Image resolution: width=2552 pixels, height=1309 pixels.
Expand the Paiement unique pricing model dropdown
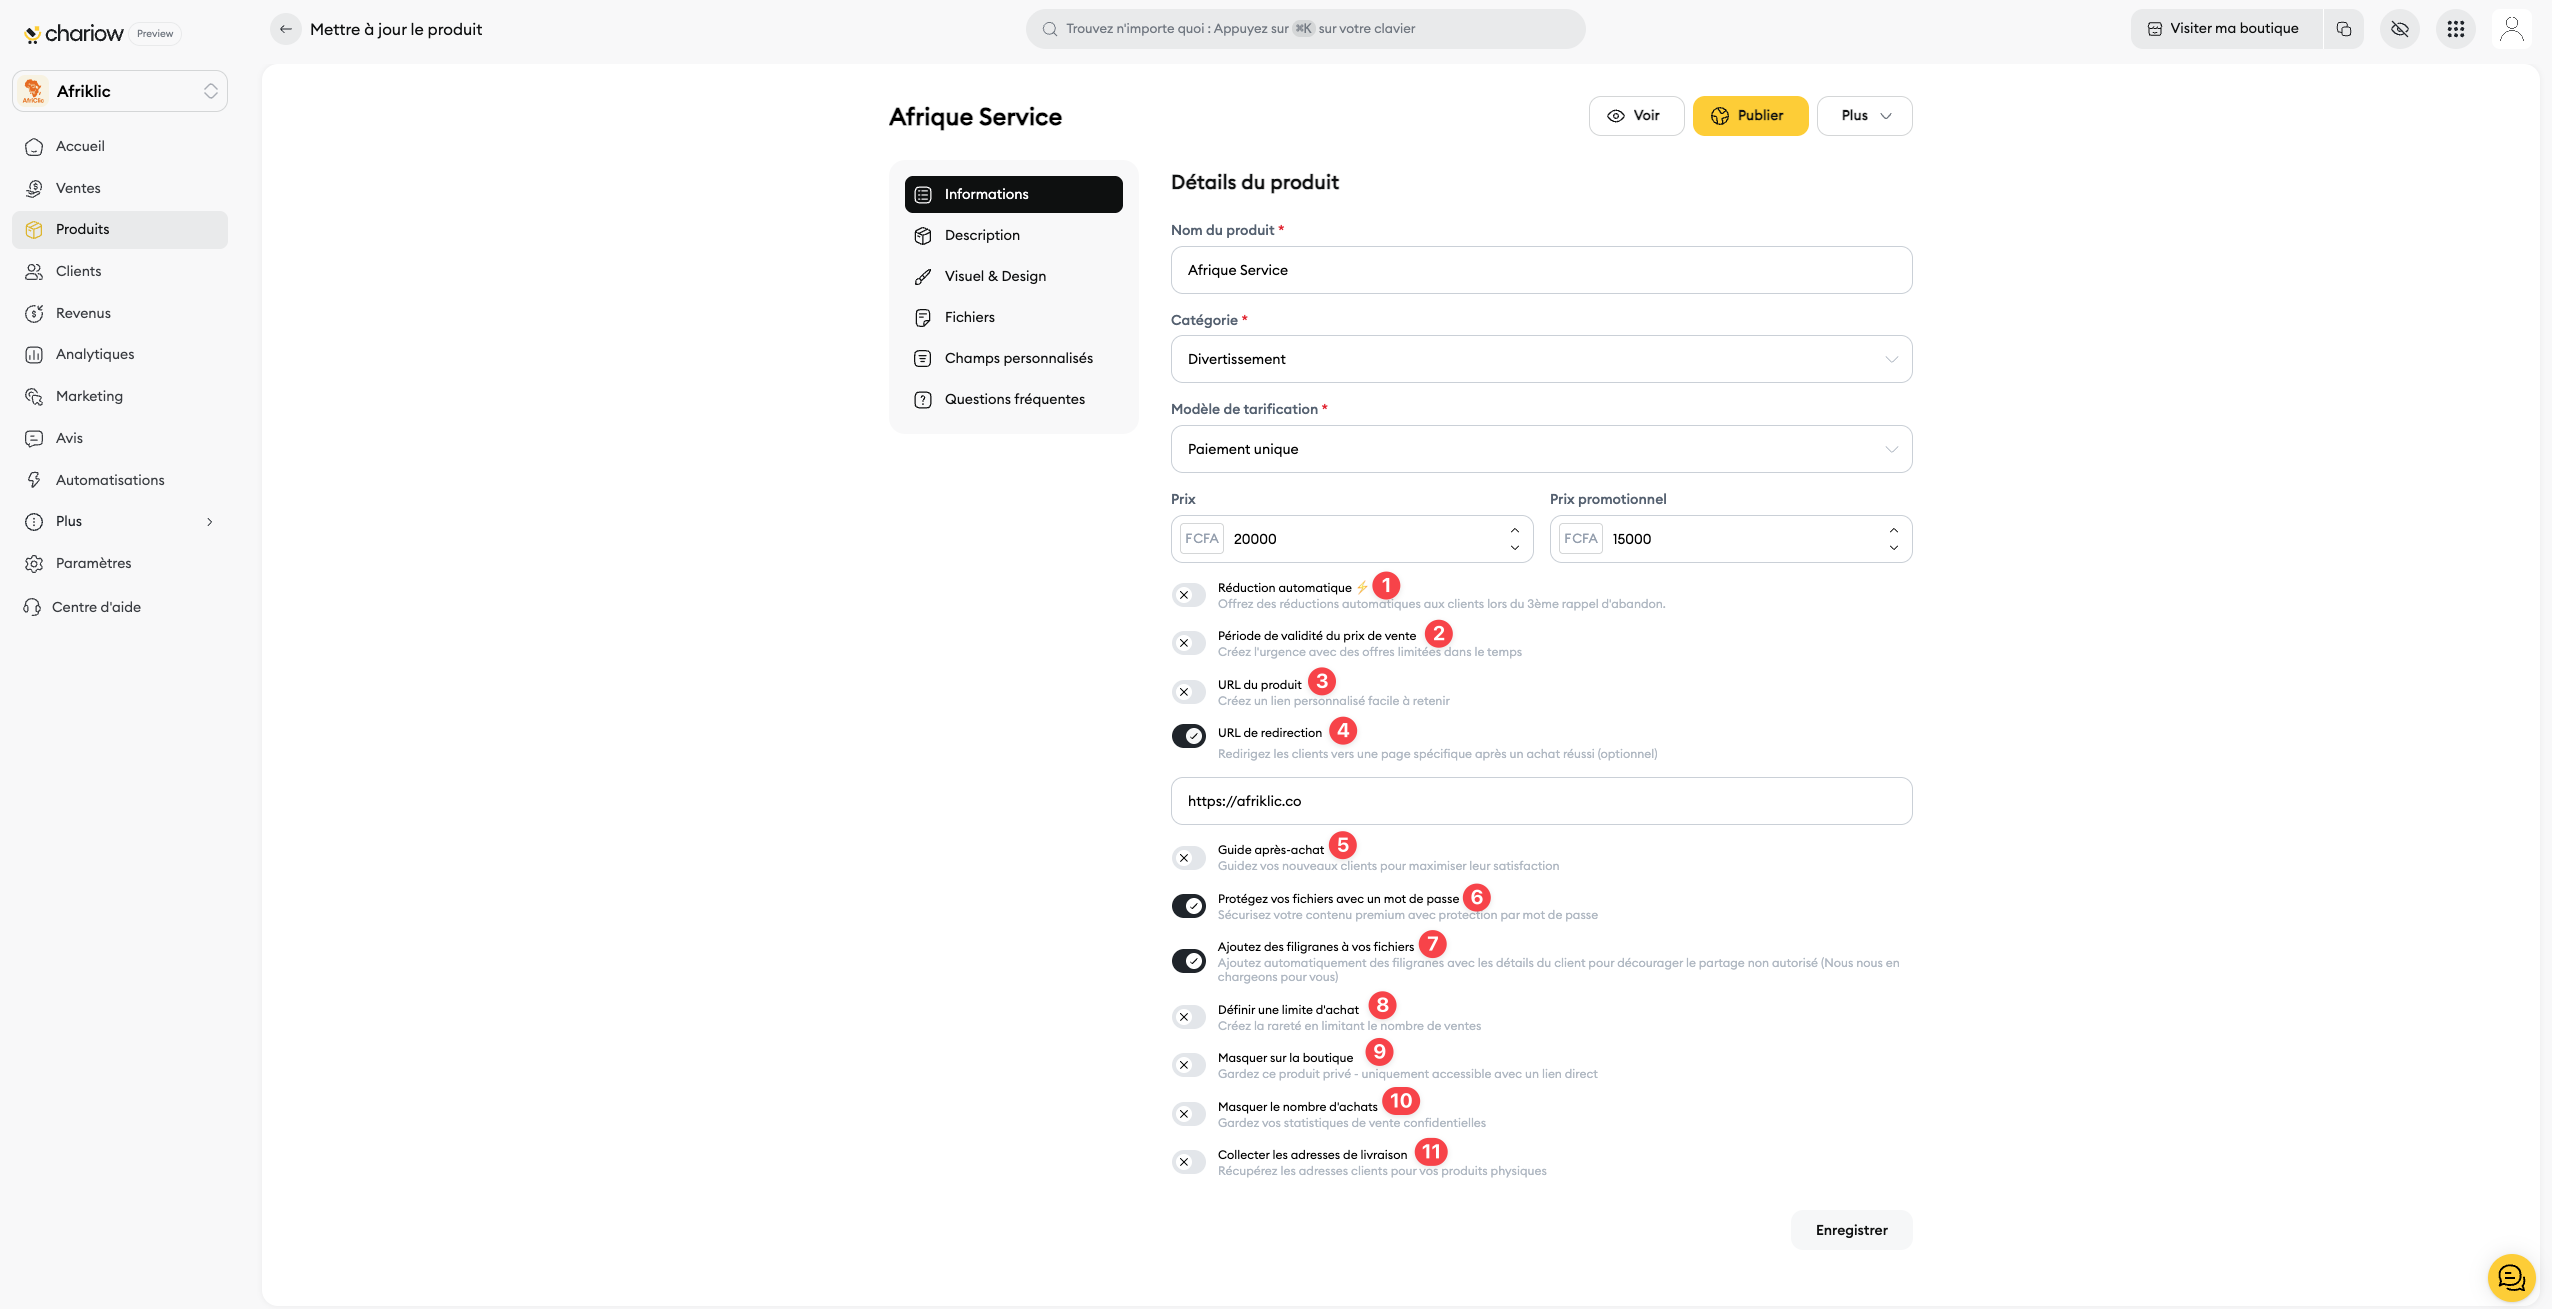[1540, 449]
